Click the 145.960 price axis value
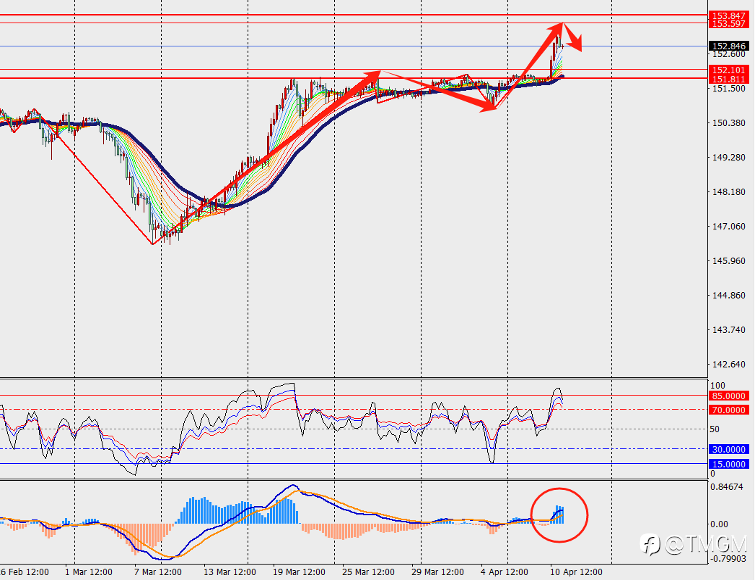This screenshot has height=580, width=755. point(729,261)
